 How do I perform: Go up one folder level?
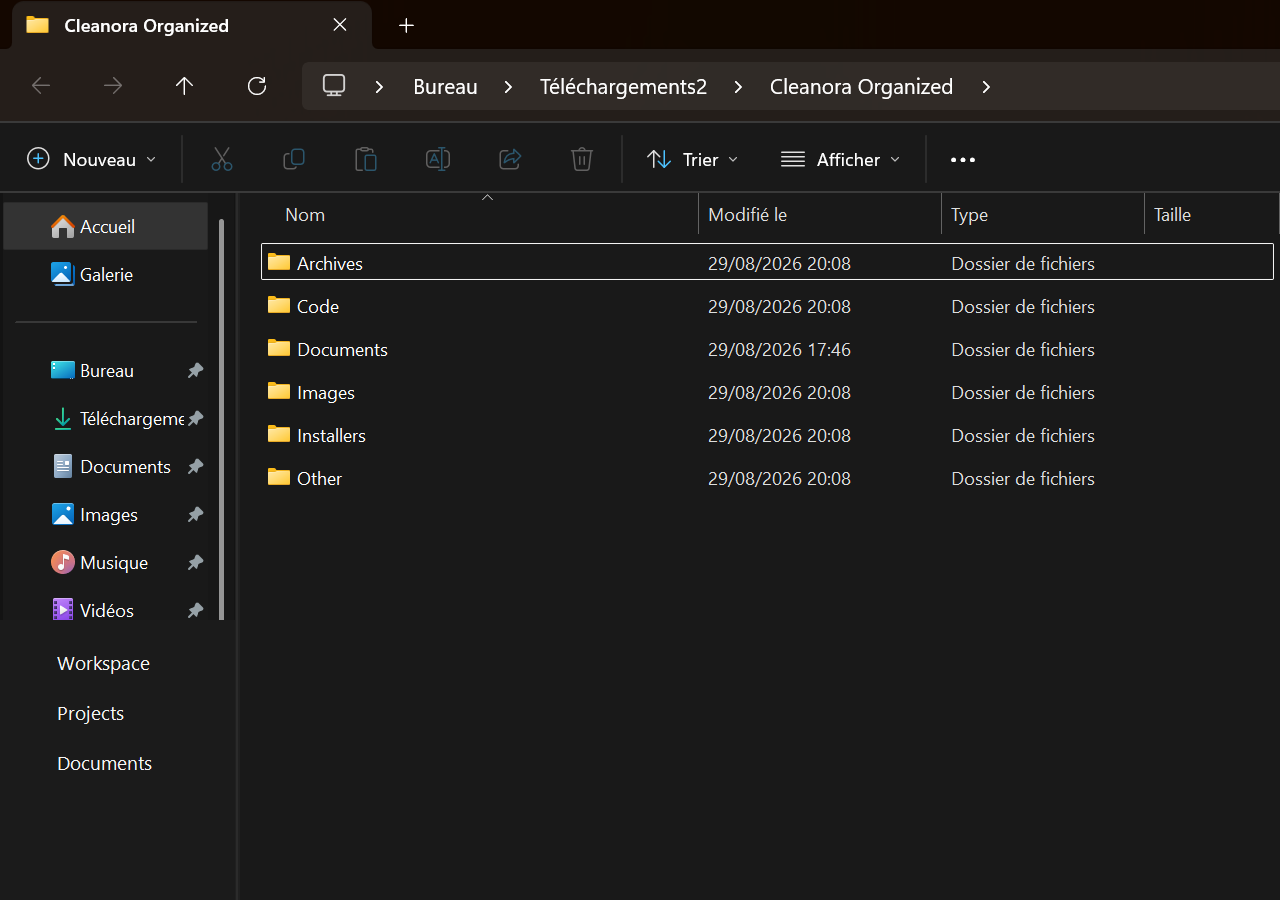184,86
